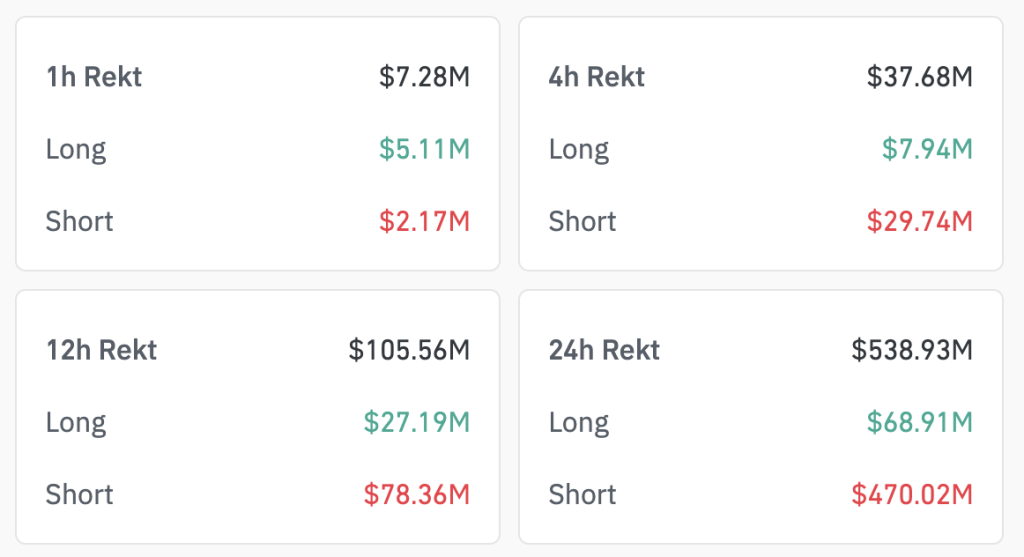
Task: Click the 1h total $7.28M value
Action: [424, 77]
